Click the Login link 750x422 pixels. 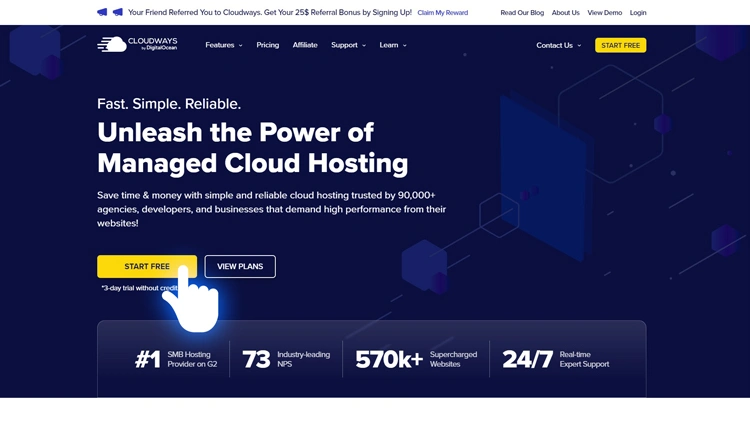coord(638,13)
